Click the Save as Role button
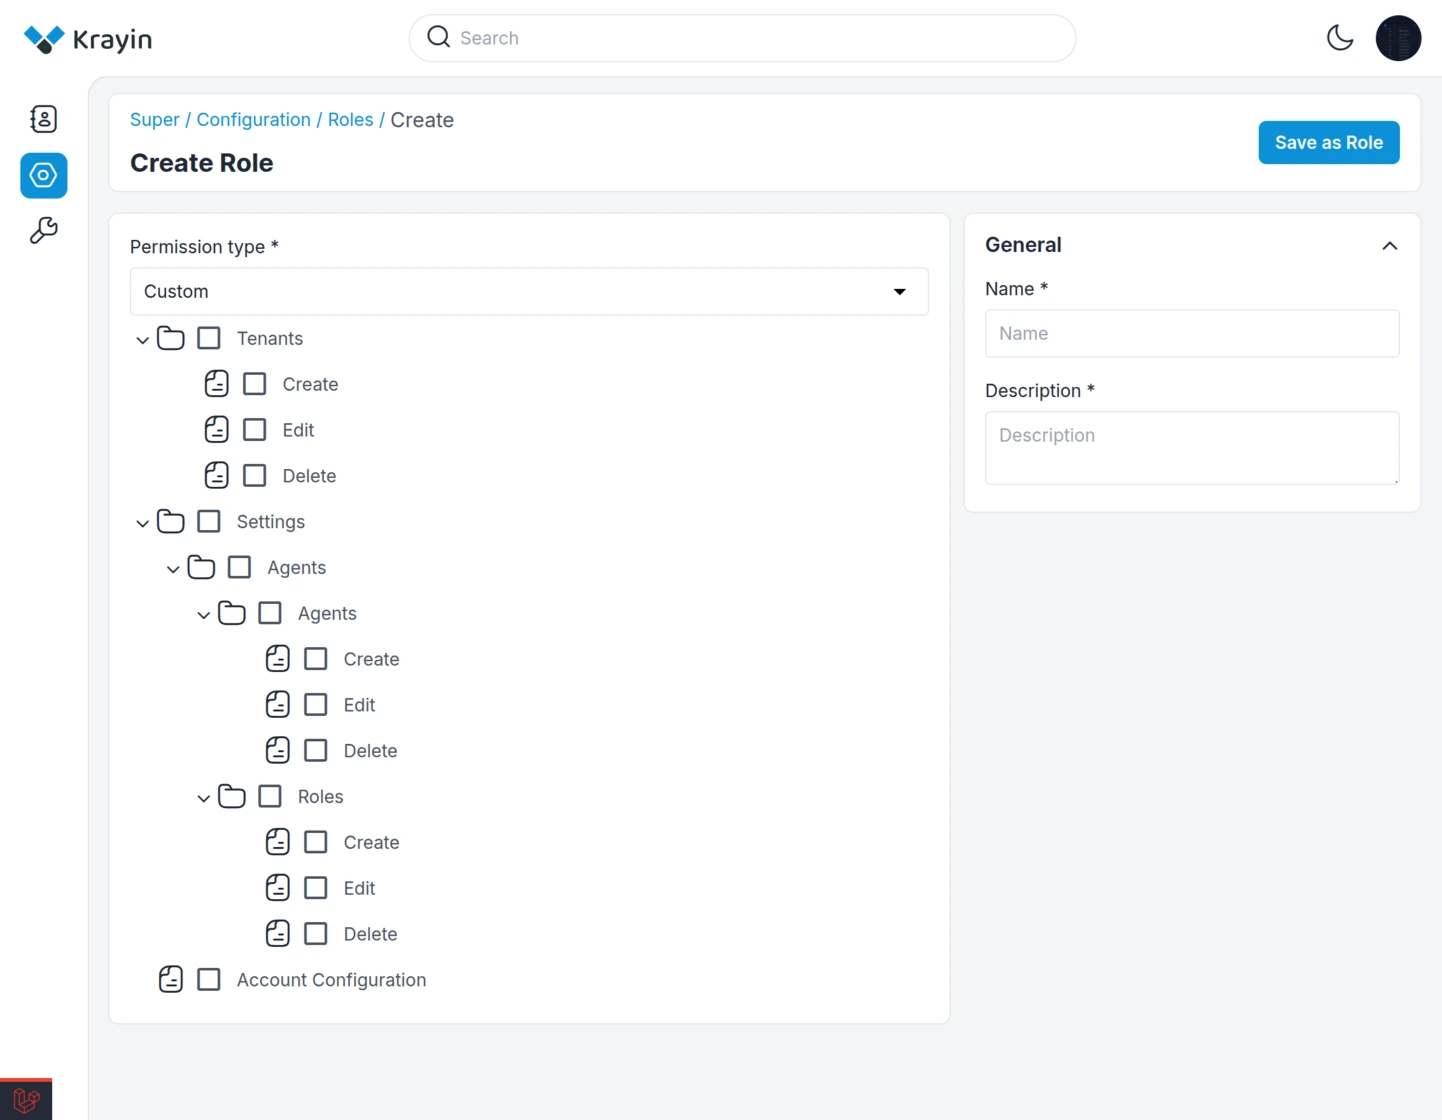Screen dimensions: 1442x1120 (1328, 142)
